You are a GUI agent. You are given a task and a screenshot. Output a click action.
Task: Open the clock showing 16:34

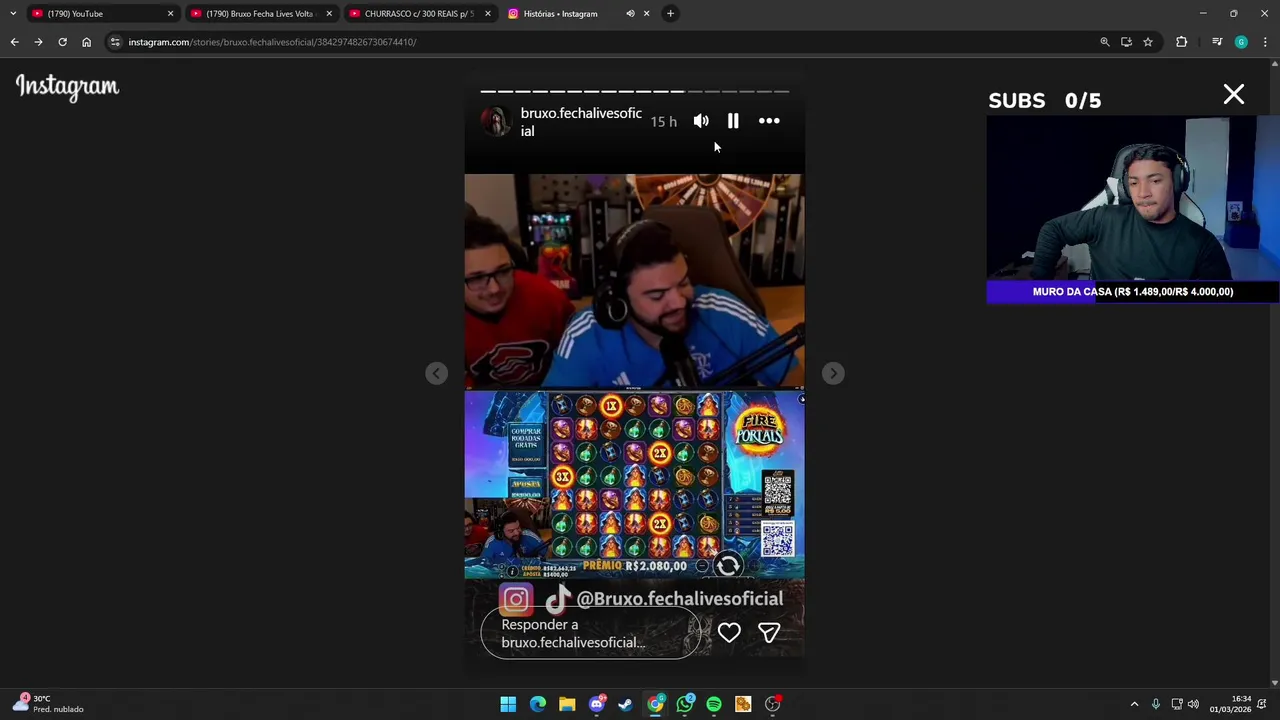[x=1230, y=704]
